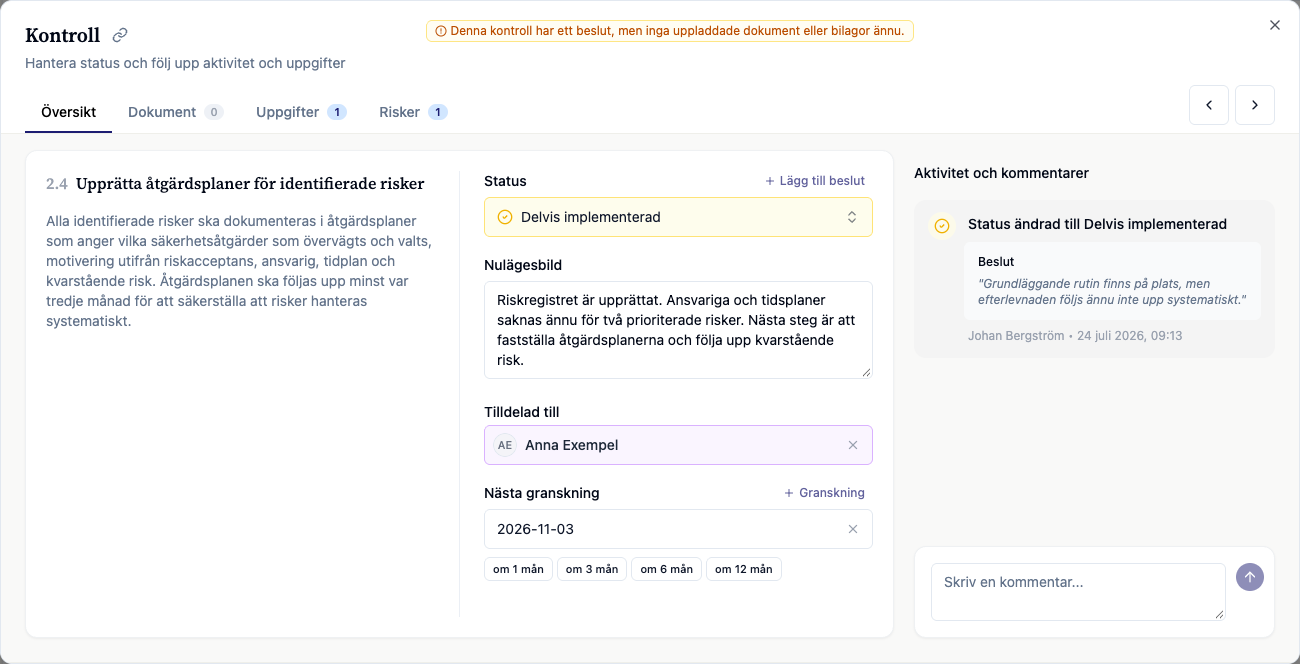Screen dimensions: 1300x664
Task: Click the warning icon in the banner
Action: tap(441, 31)
